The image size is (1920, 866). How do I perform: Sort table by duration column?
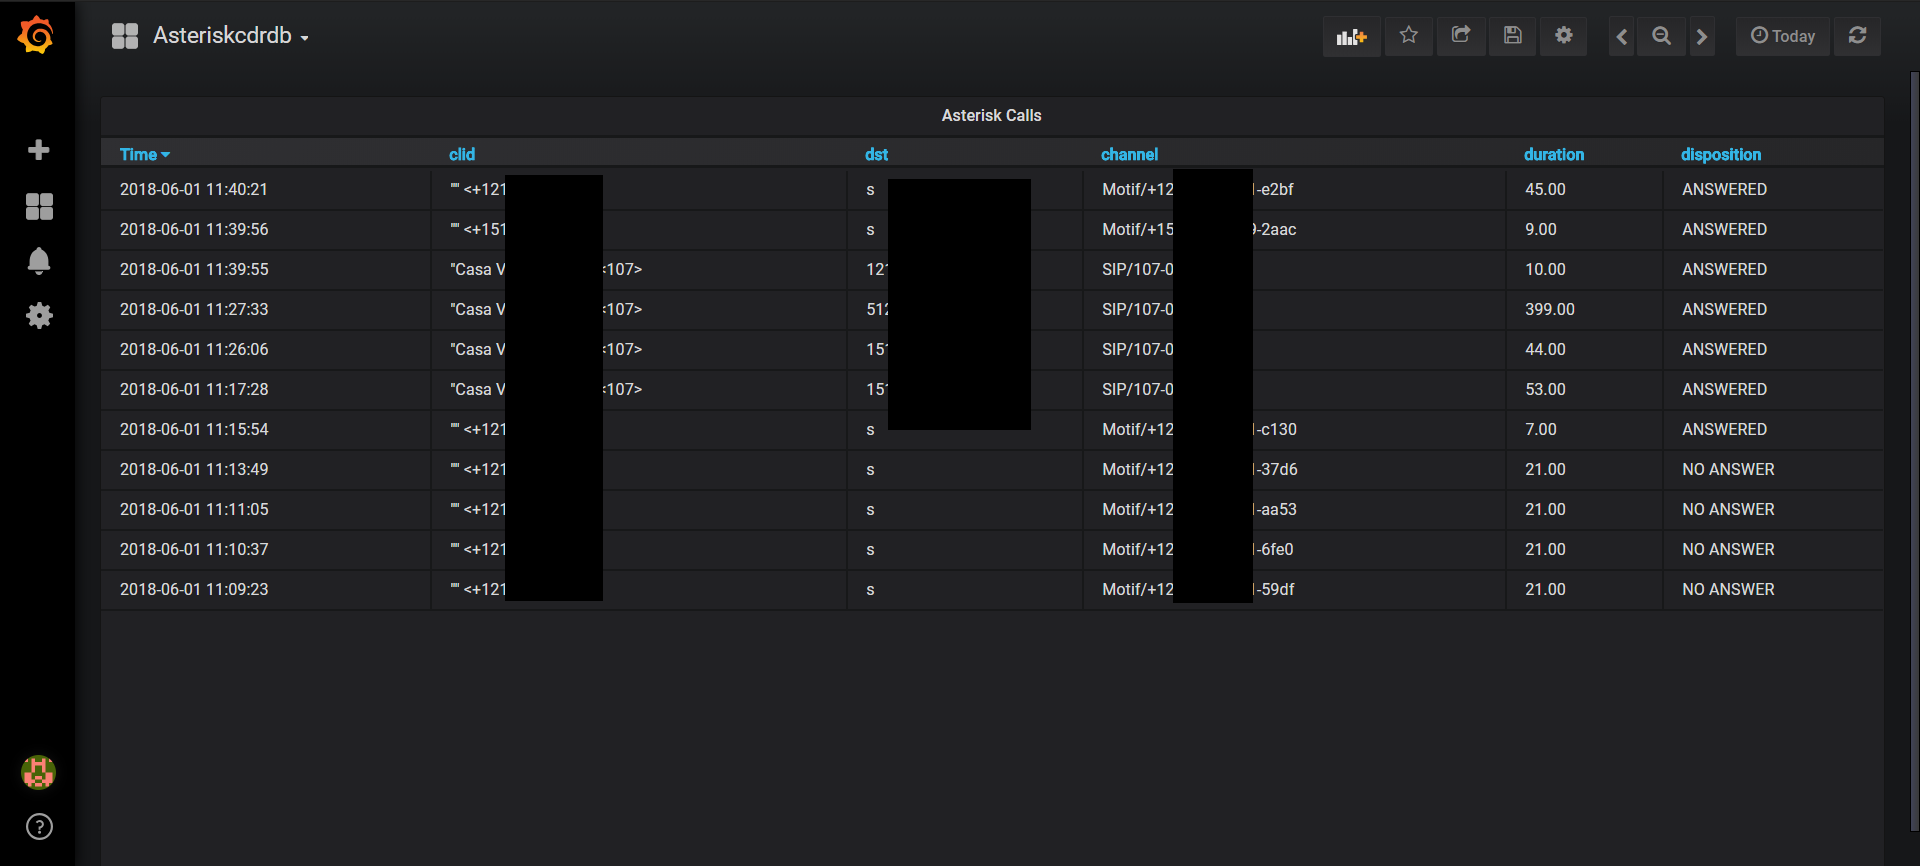click(1553, 154)
